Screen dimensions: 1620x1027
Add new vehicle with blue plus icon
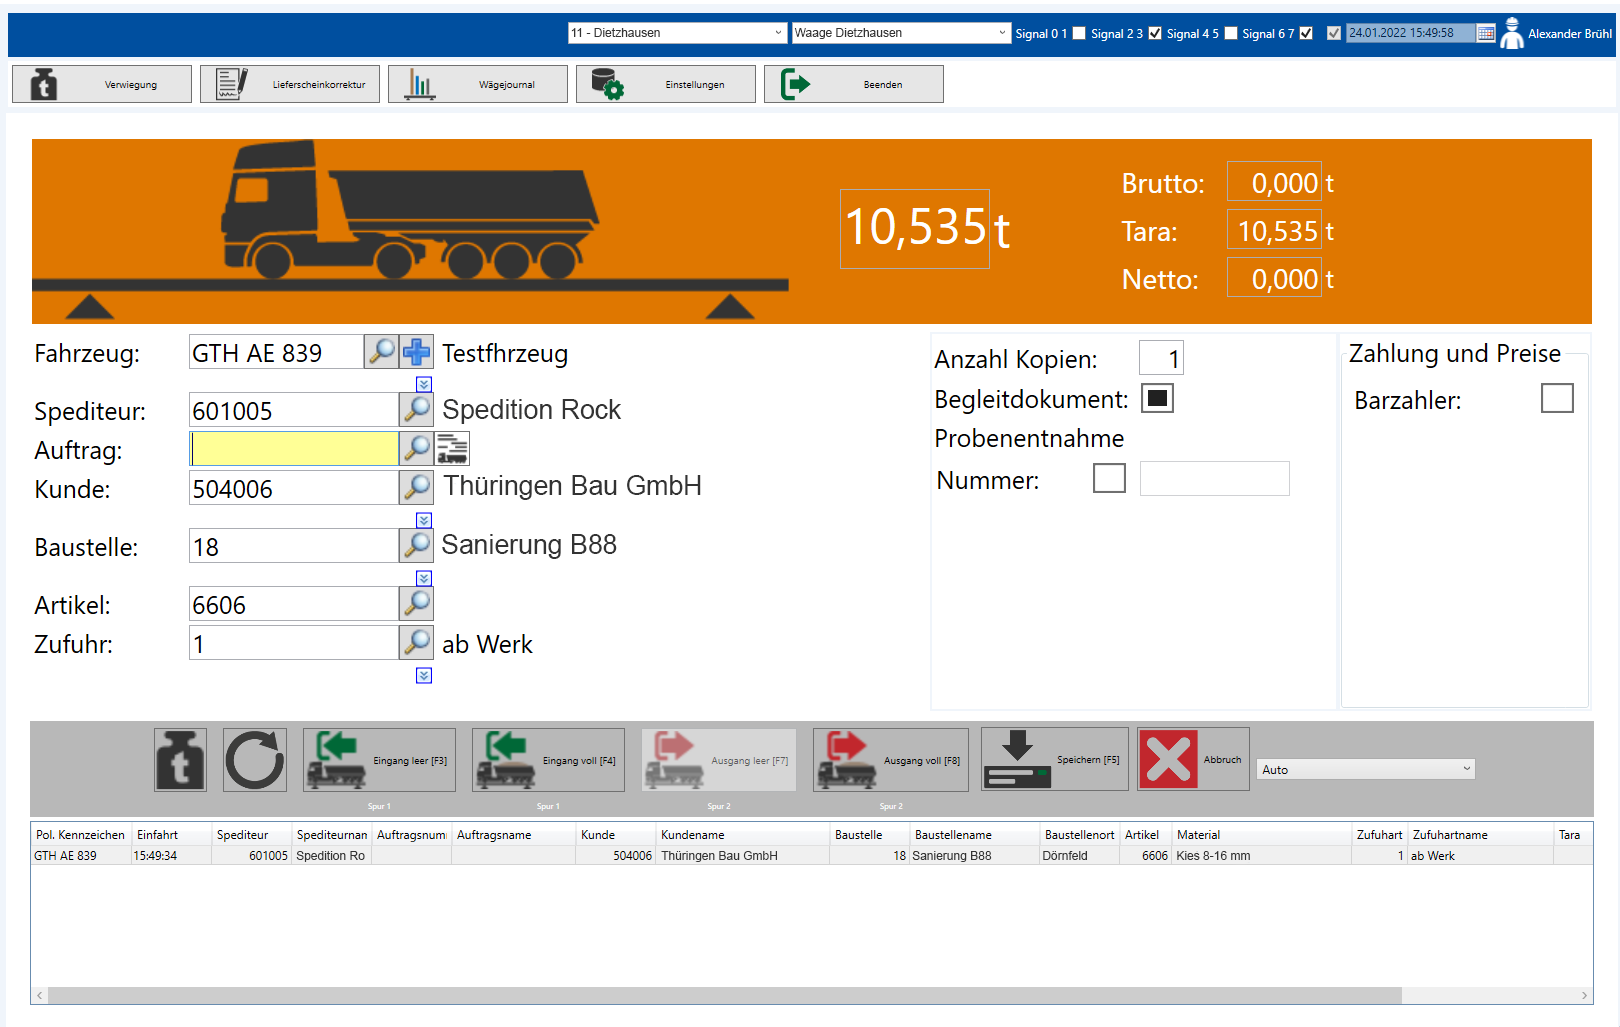tap(417, 352)
